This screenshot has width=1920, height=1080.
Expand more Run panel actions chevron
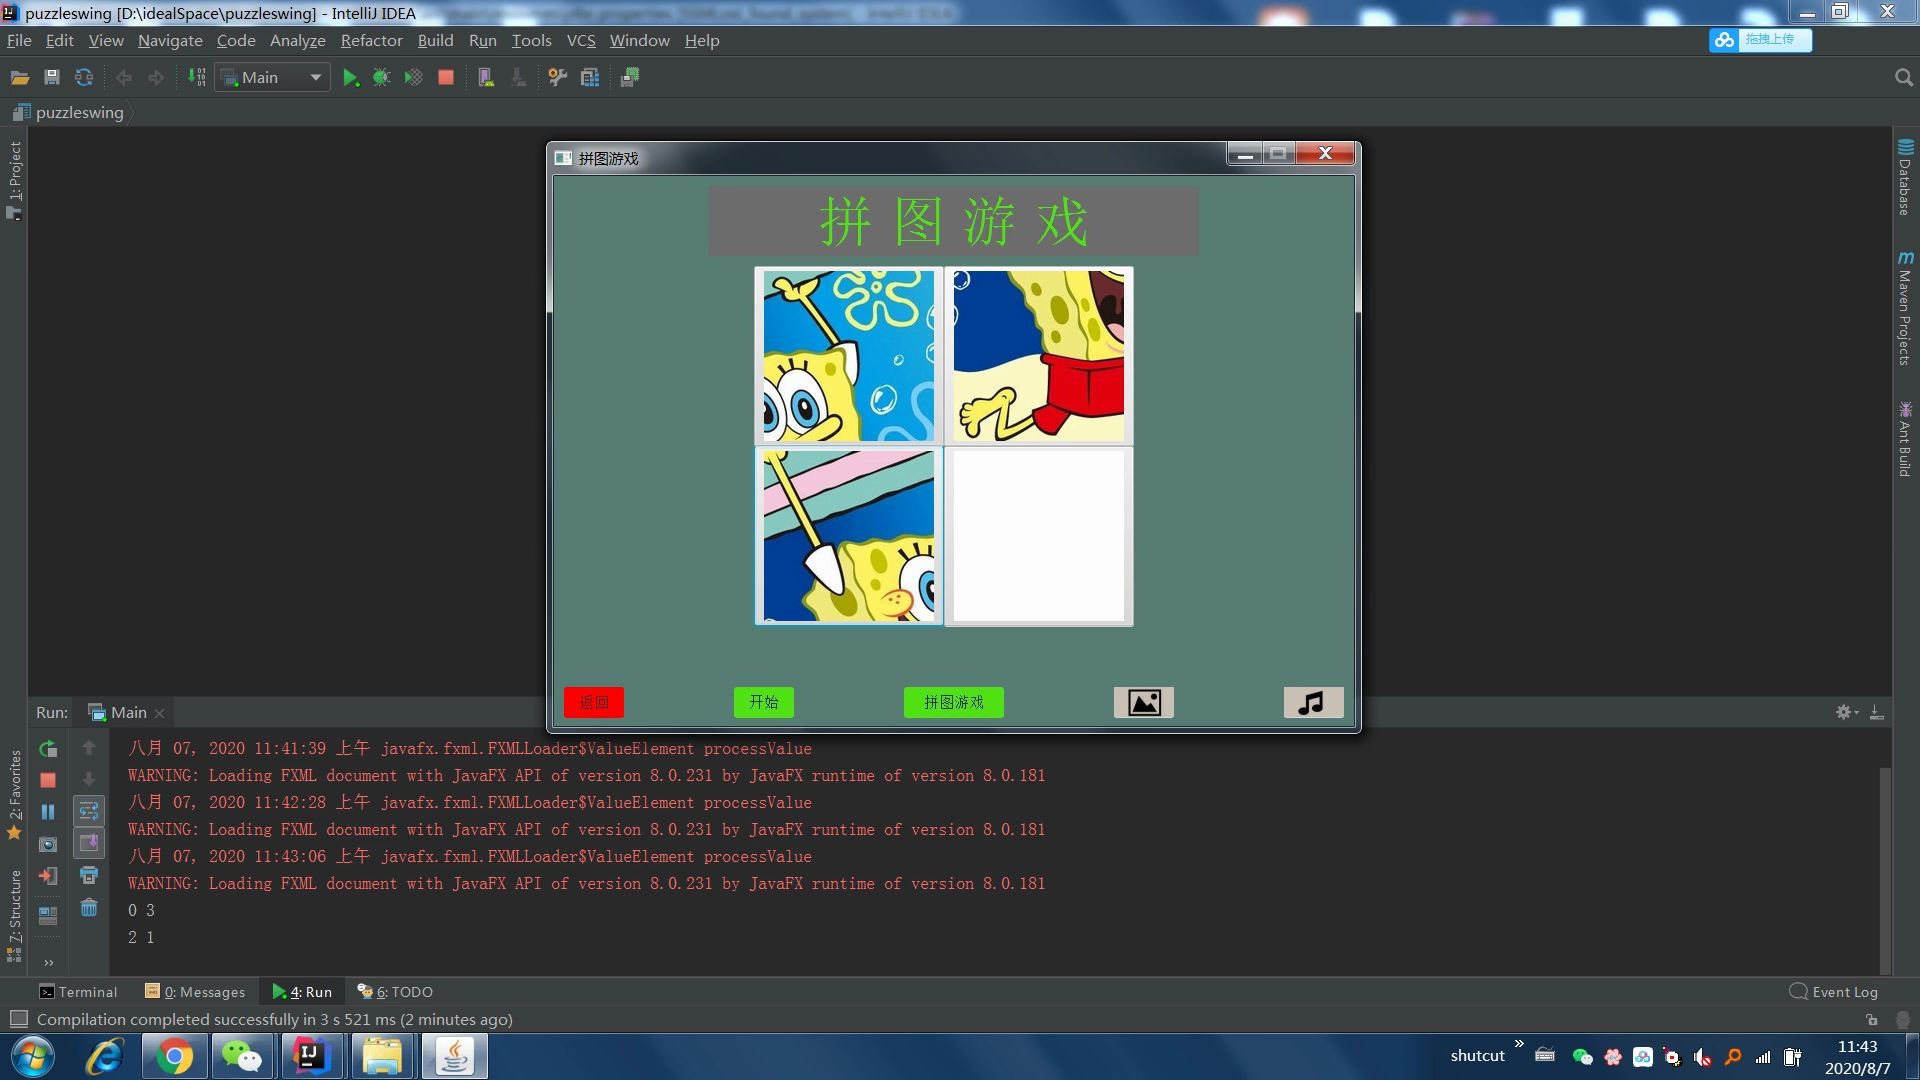coord(48,962)
